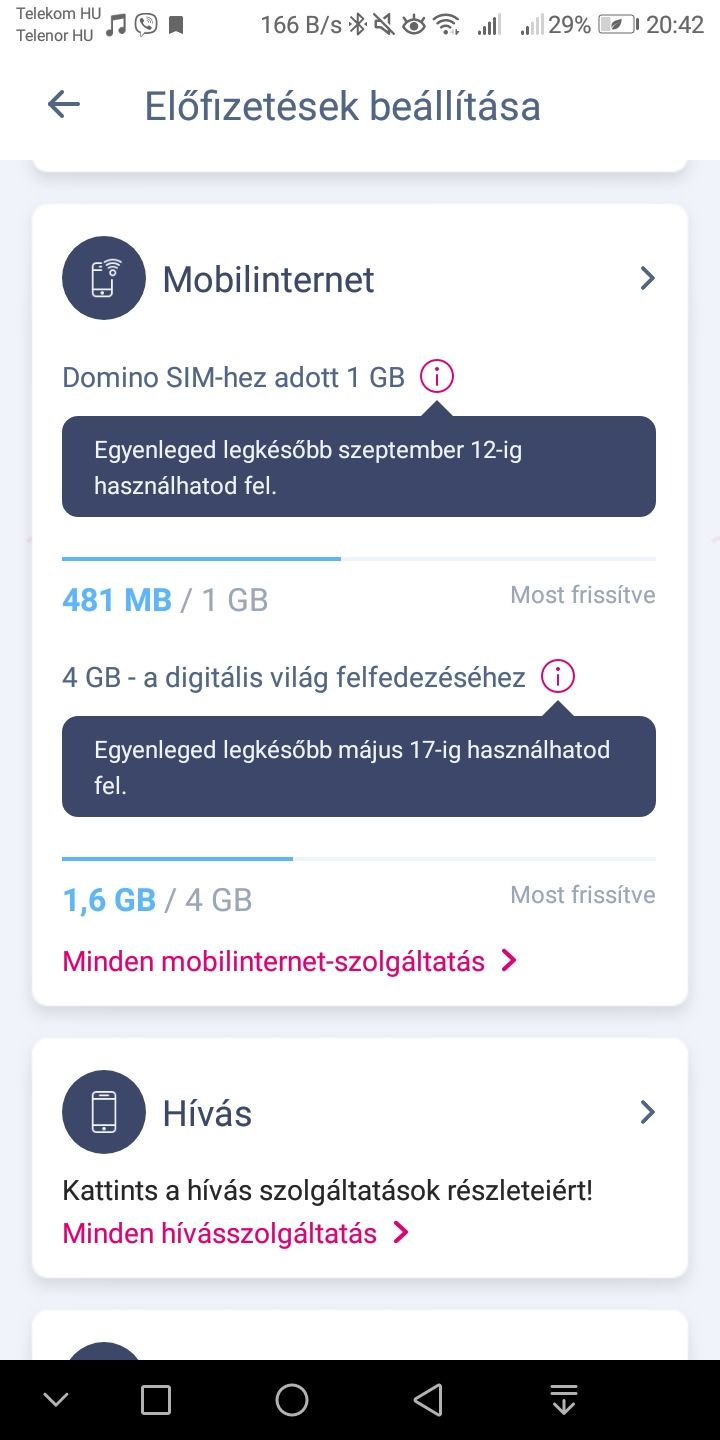This screenshot has height=1440, width=720.
Task: Tap the 481 MB of 1 GB usage bar
Action: pyautogui.click(x=359, y=559)
